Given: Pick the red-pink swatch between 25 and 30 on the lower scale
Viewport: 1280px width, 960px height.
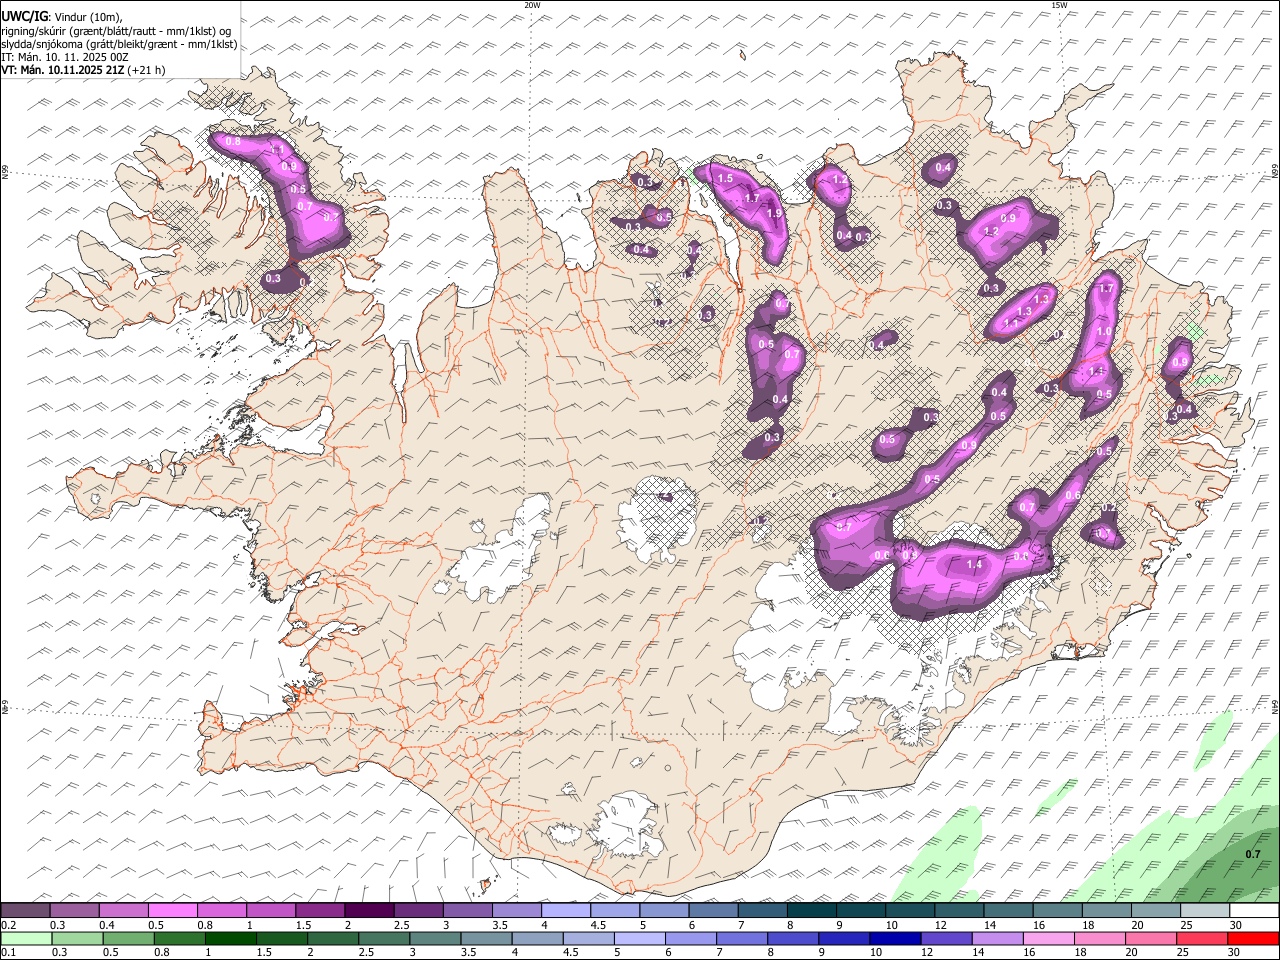Looking at the screenshot, I should pyautogui.click(x=1201, y=939).
